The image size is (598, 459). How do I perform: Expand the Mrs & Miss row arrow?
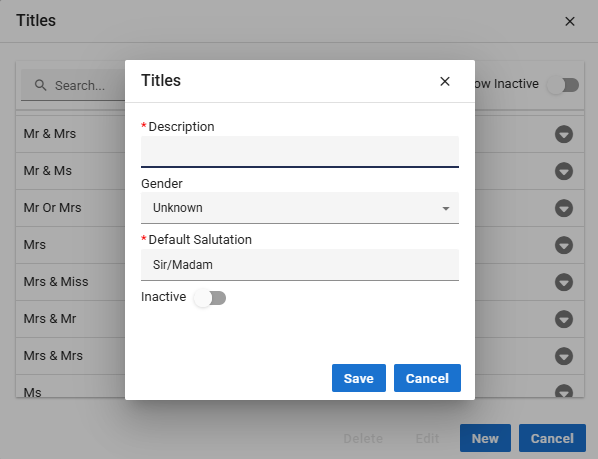pyautogui.click(x=564, y=282)
